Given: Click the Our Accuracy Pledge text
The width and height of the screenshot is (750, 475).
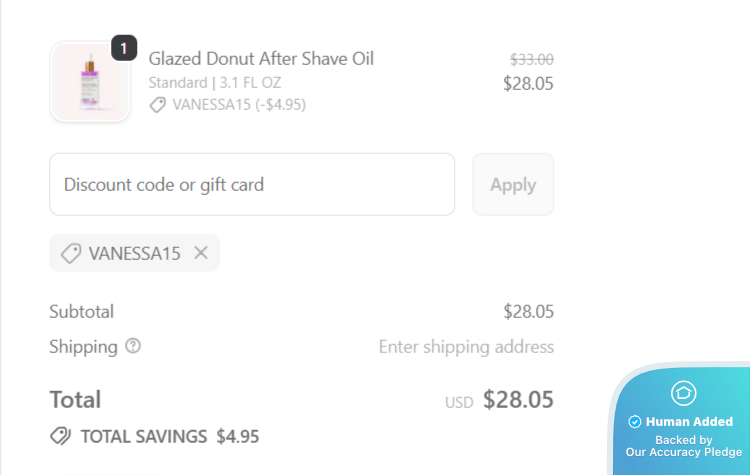Looking at the screenshot, I should [684, 452].
